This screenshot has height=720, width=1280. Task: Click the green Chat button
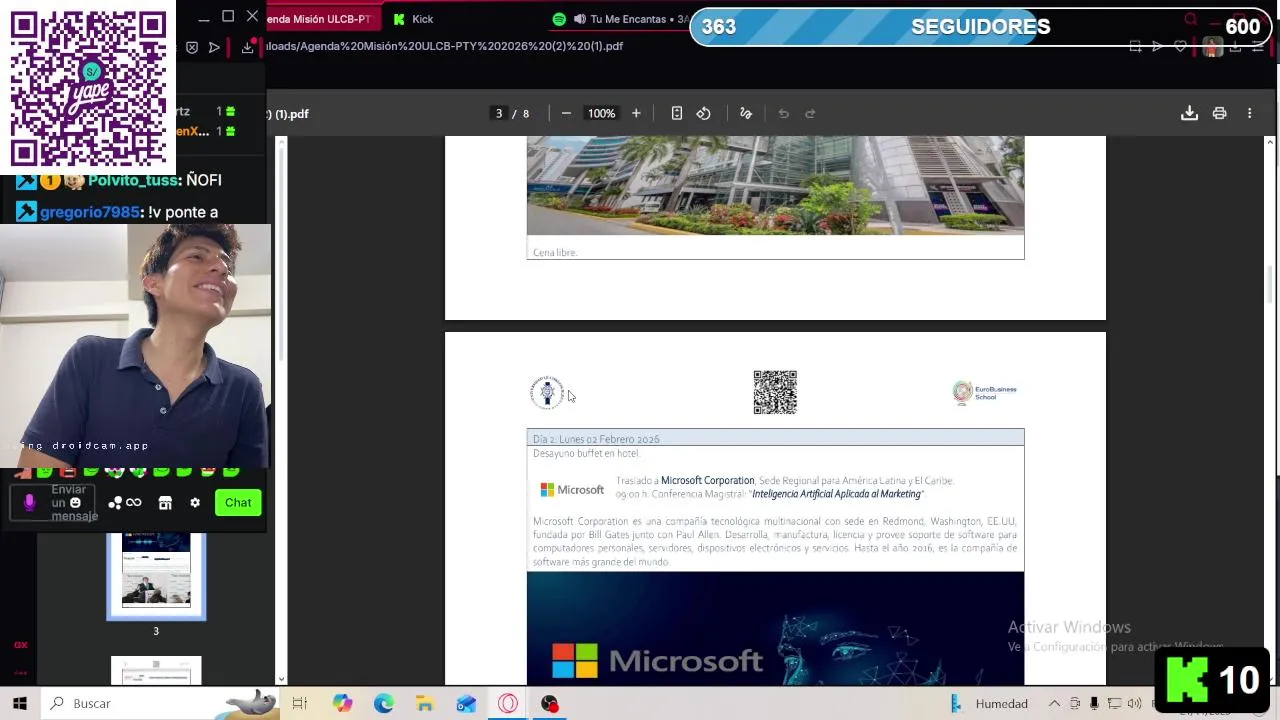(x=238, y=503)
